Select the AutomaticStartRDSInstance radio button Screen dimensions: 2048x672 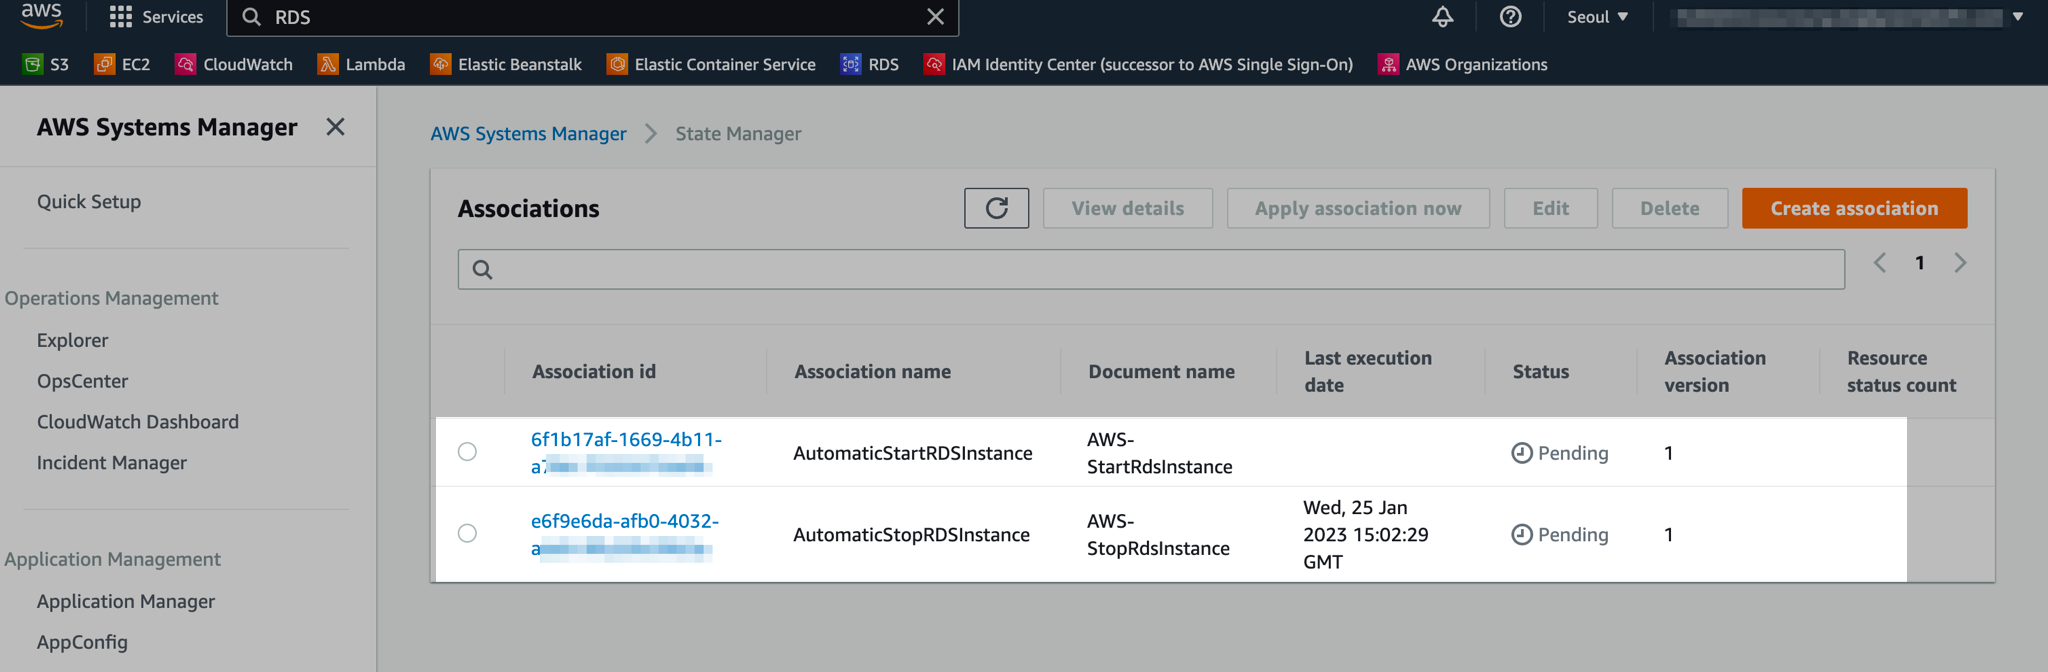click(x=467, y=452)
